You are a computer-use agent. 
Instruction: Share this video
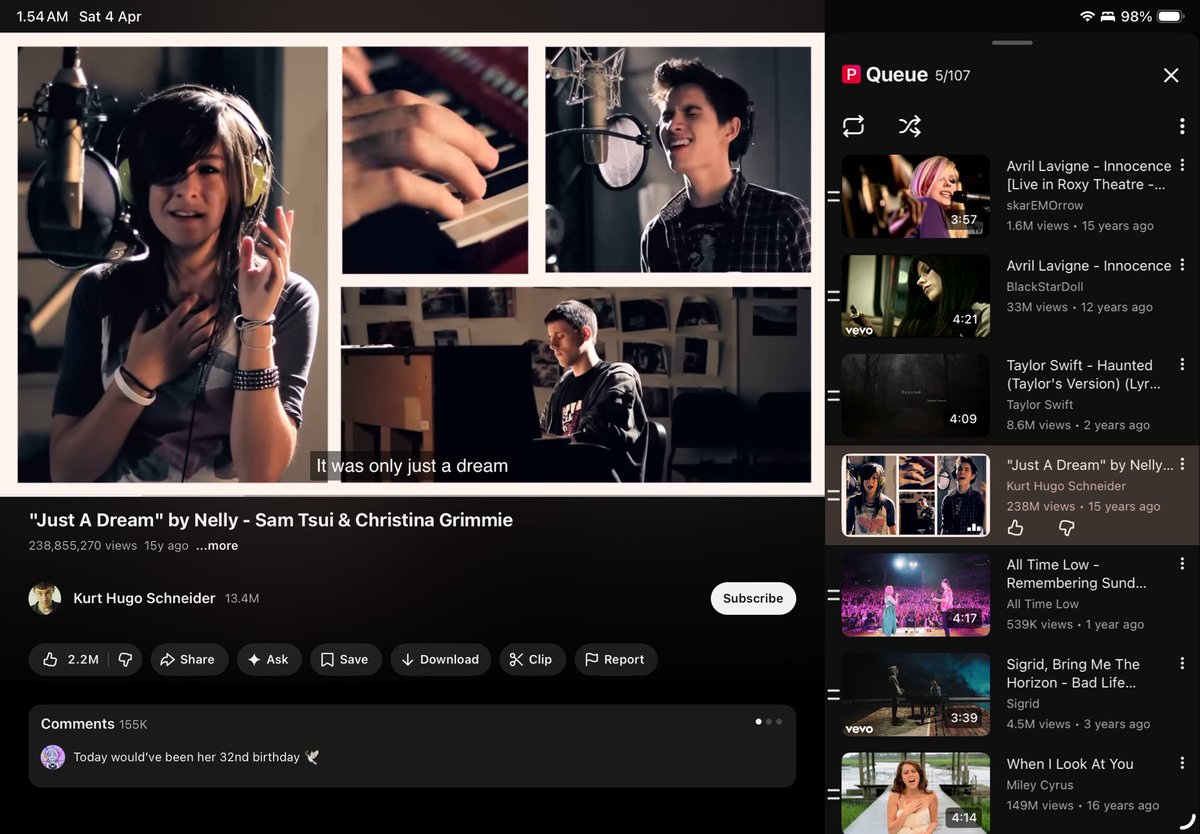tap(189, 659)
